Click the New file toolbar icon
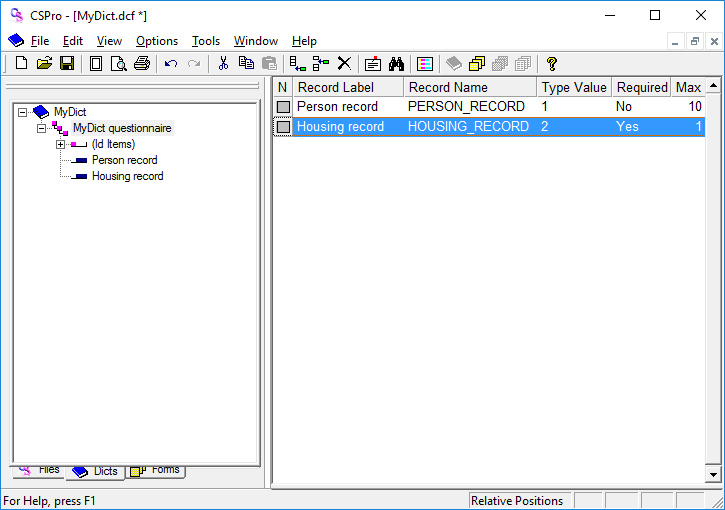This screenshot has height=510, width=725. [21, 64]
